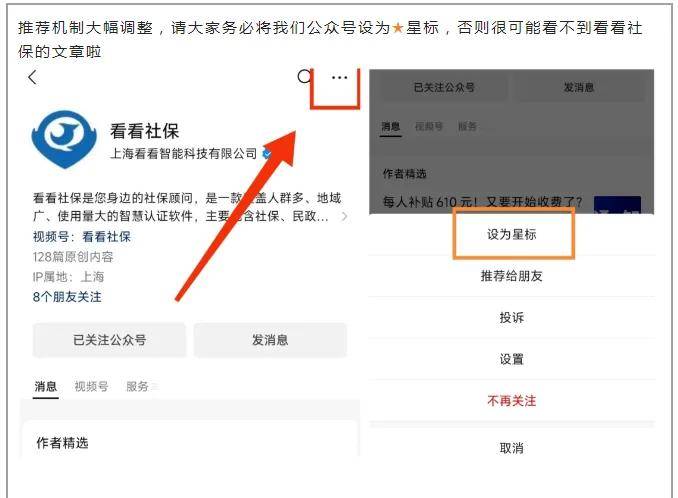Select the red 不再关注 option
The width and height of the screenshot is (678, 498).
512,401
